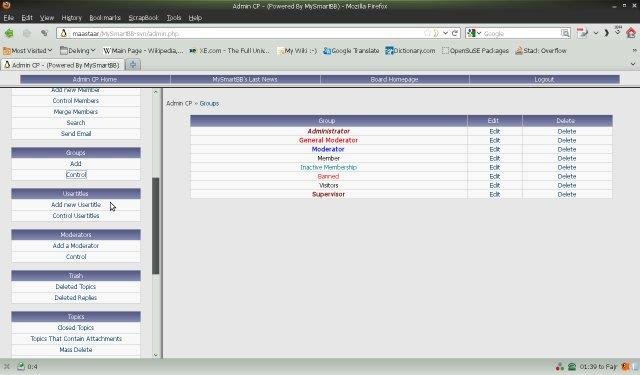Viewport: 640px width, 375px height.
Task: Focus the Google search input field
Action: click(521, 33)
